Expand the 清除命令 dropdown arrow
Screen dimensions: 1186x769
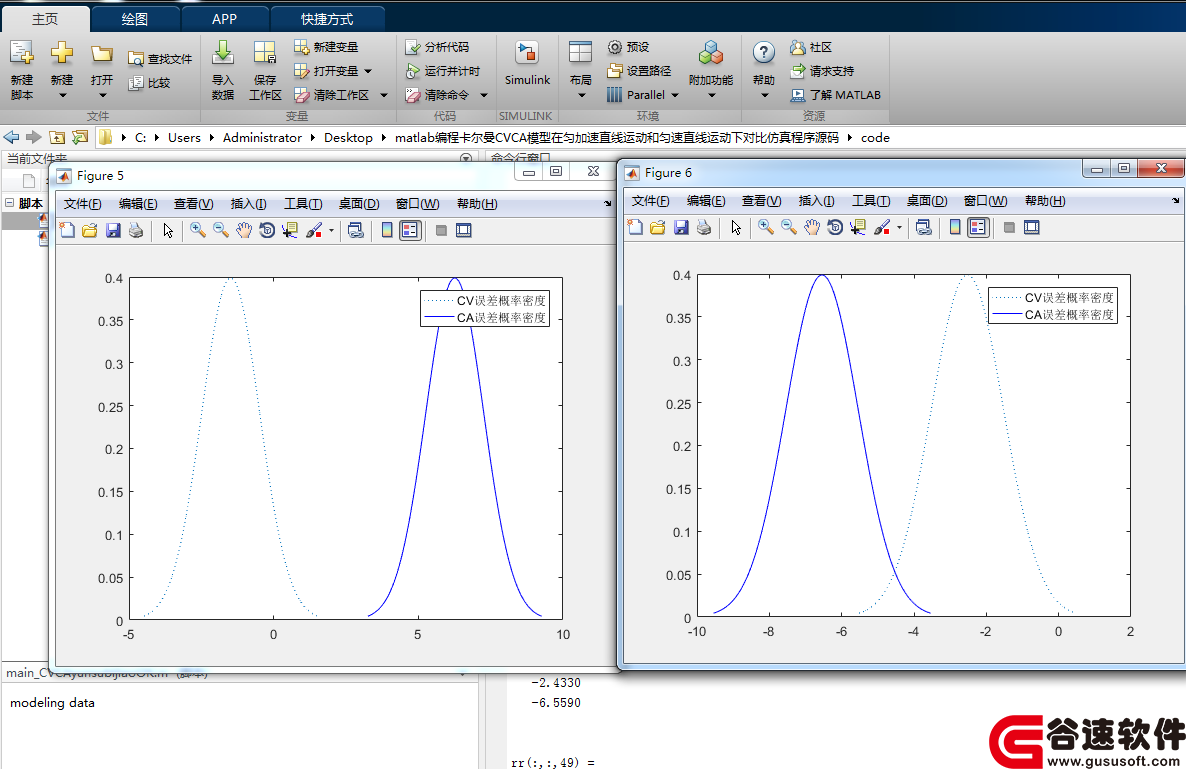coord(484,95)
